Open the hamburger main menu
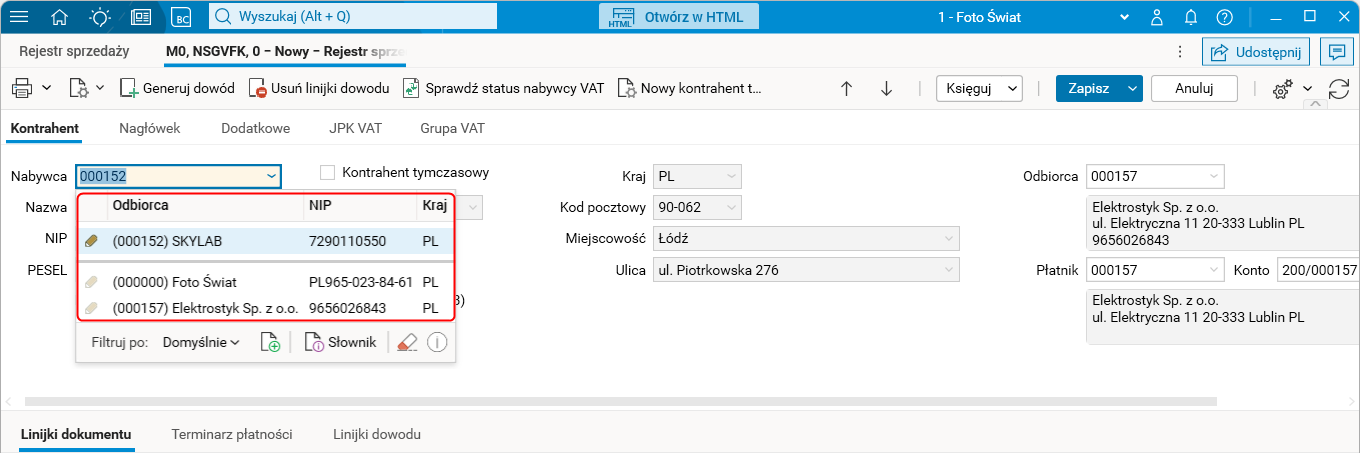The width and height of the screenshot is (1360, 453). coord(19,16)
